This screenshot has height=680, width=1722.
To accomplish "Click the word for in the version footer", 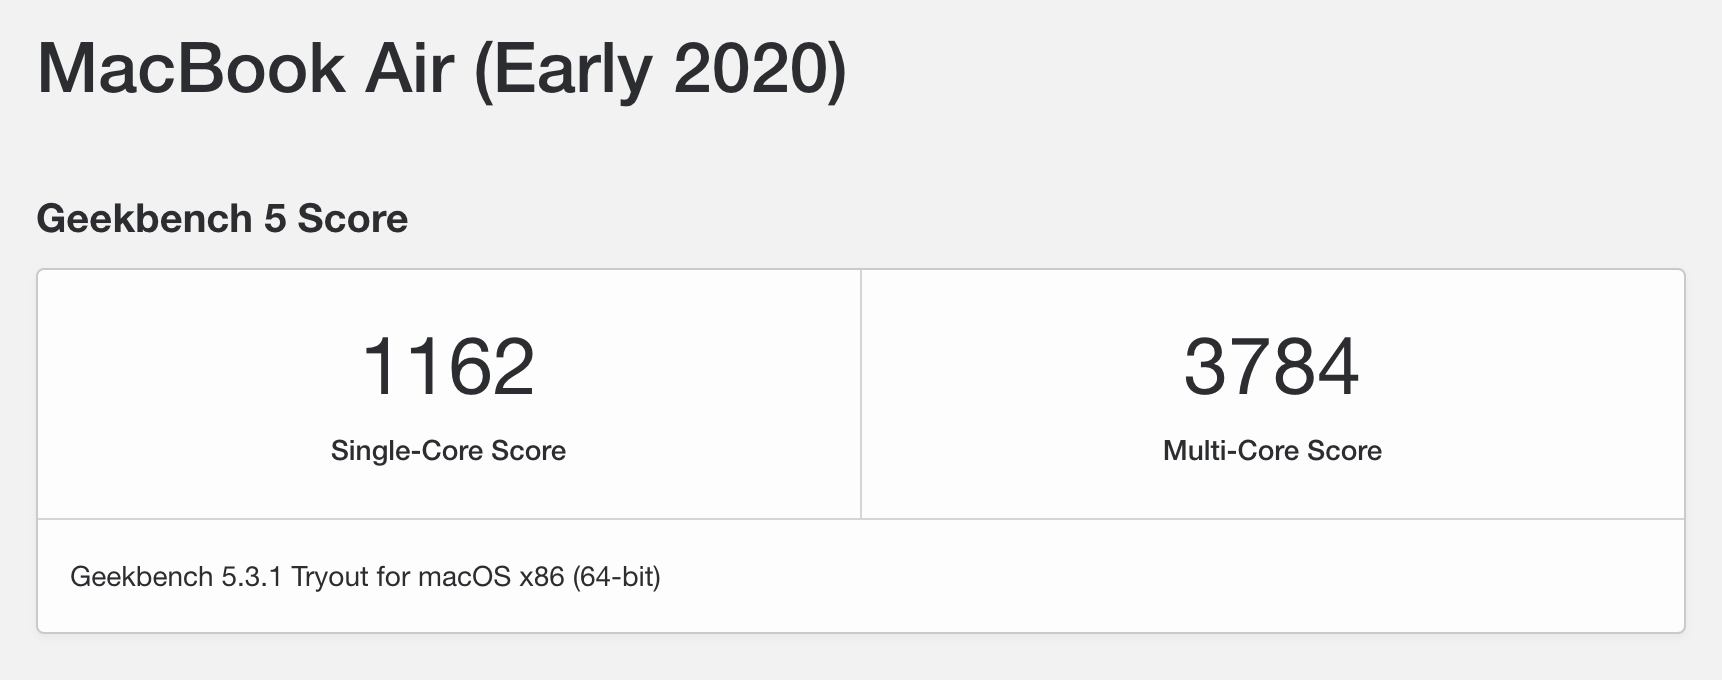I will pos(393,577).
